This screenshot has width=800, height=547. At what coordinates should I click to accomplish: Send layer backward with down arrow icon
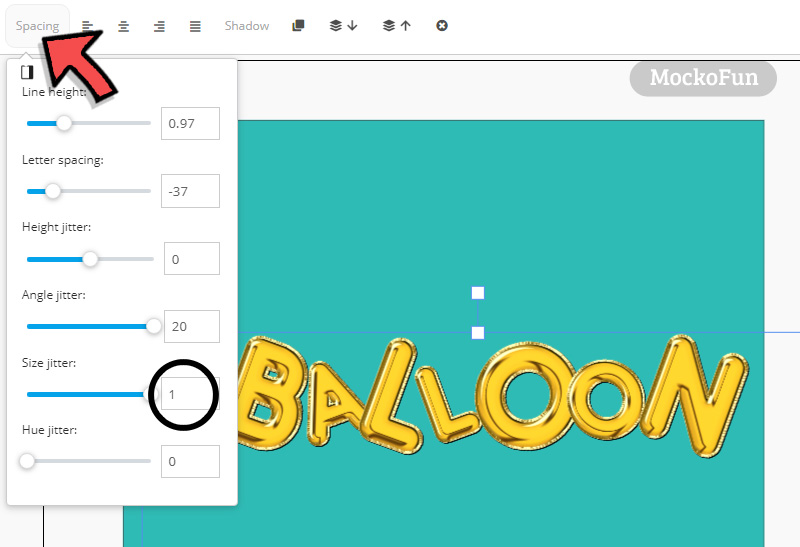(x=343, y=26)
